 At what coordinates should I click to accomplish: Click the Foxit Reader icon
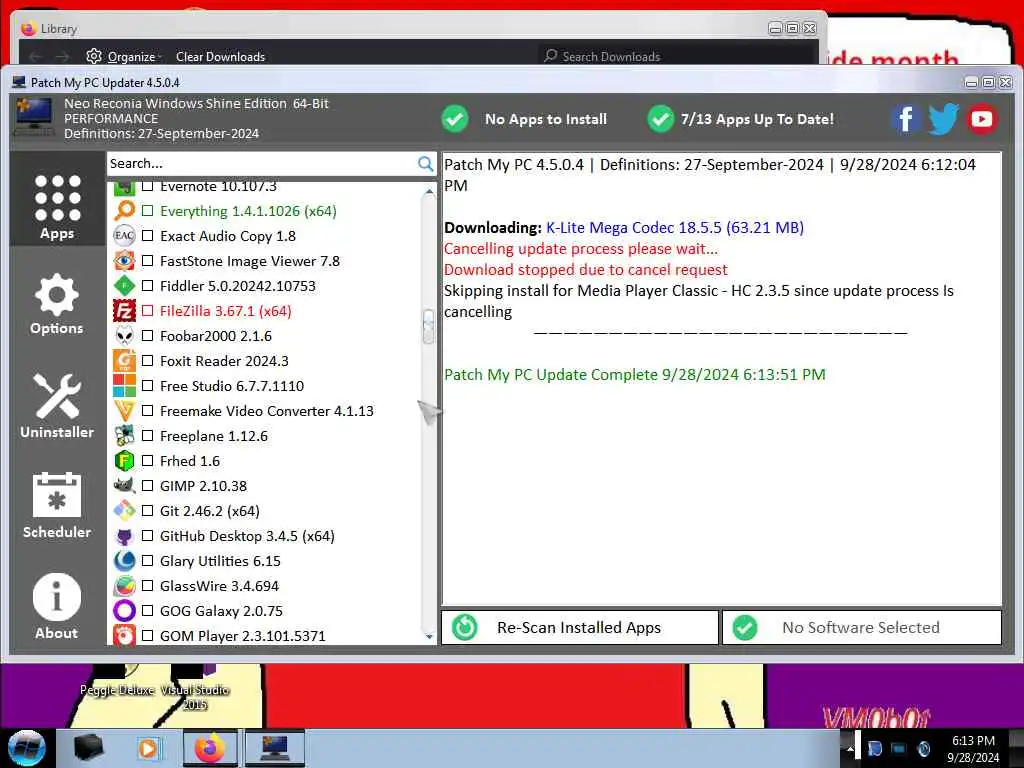pyautogui.click(x=124, y=360)
